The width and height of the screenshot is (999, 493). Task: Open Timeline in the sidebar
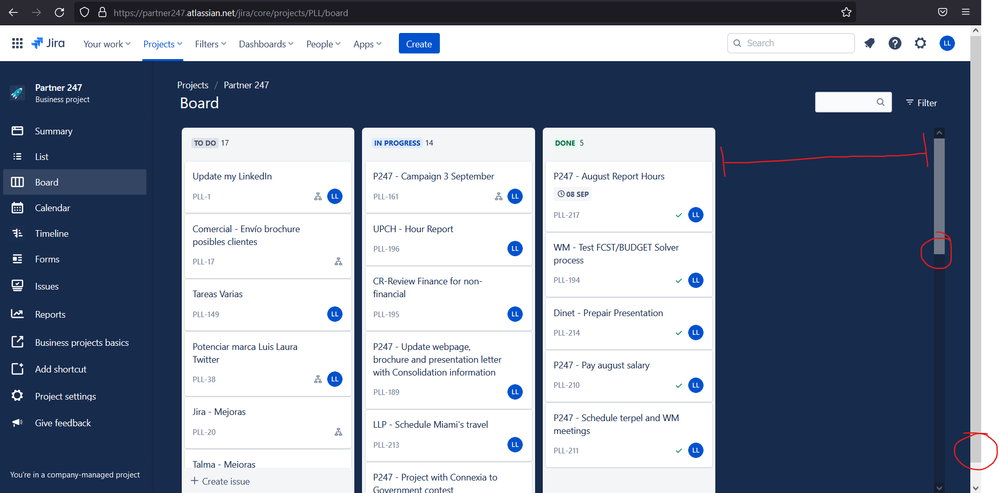[x=75, y=234]
